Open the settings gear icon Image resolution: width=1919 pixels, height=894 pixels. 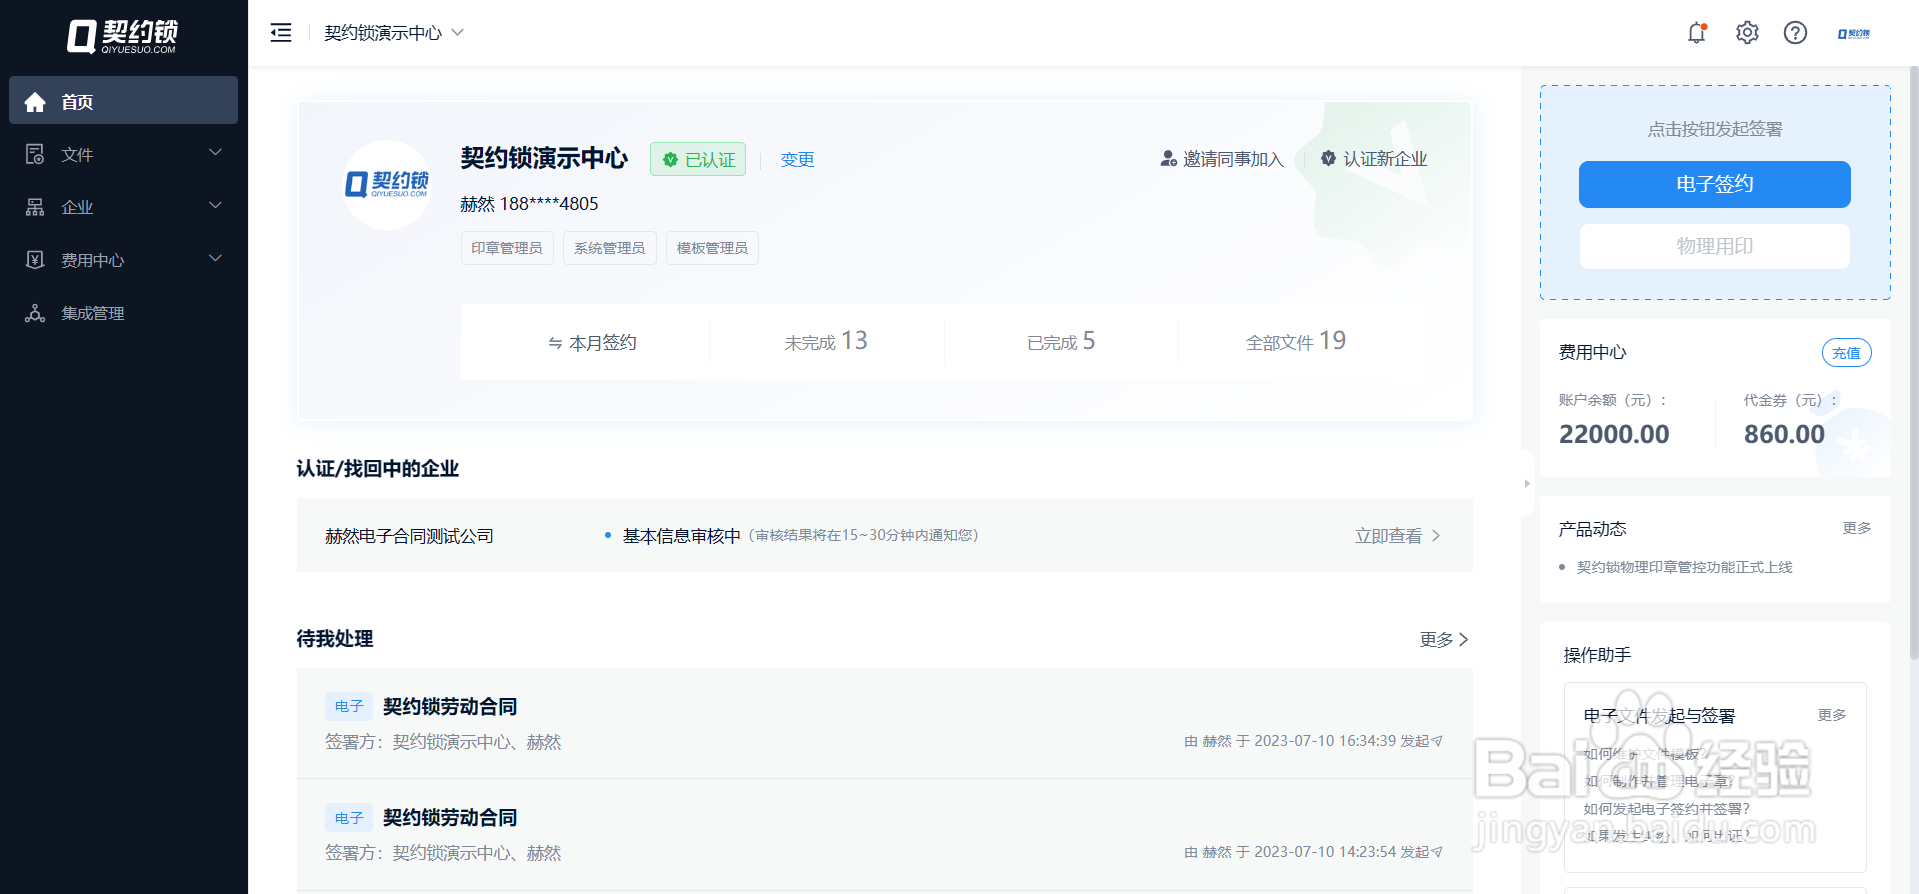1747,33
